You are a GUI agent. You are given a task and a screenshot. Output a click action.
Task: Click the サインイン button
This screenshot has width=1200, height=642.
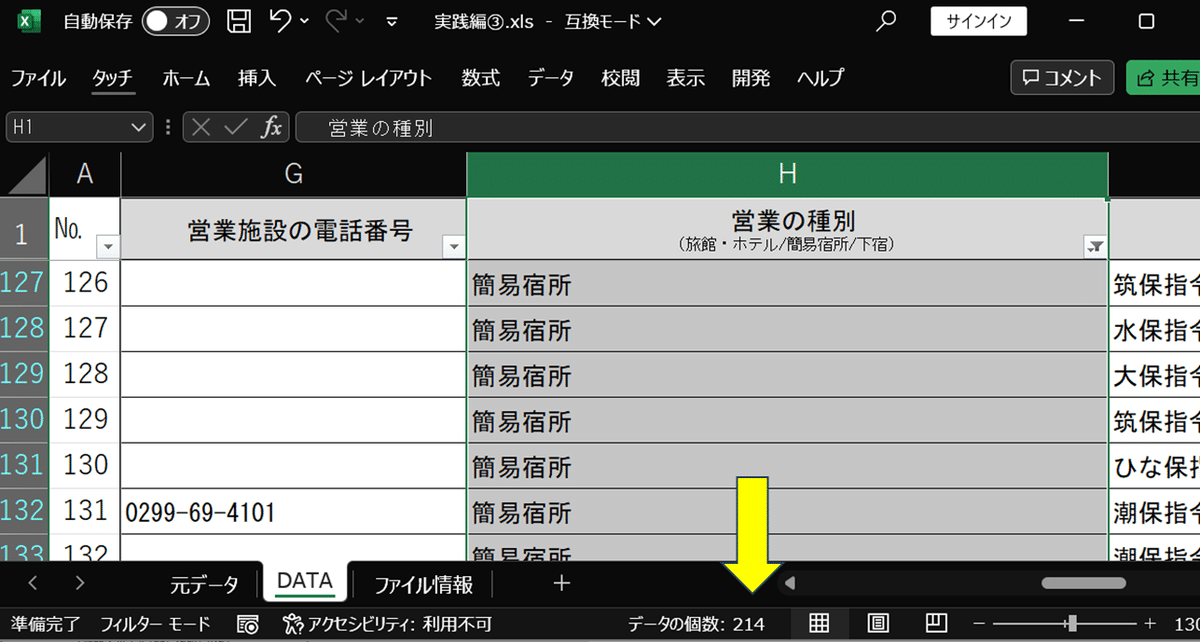[x=979, y=21]
